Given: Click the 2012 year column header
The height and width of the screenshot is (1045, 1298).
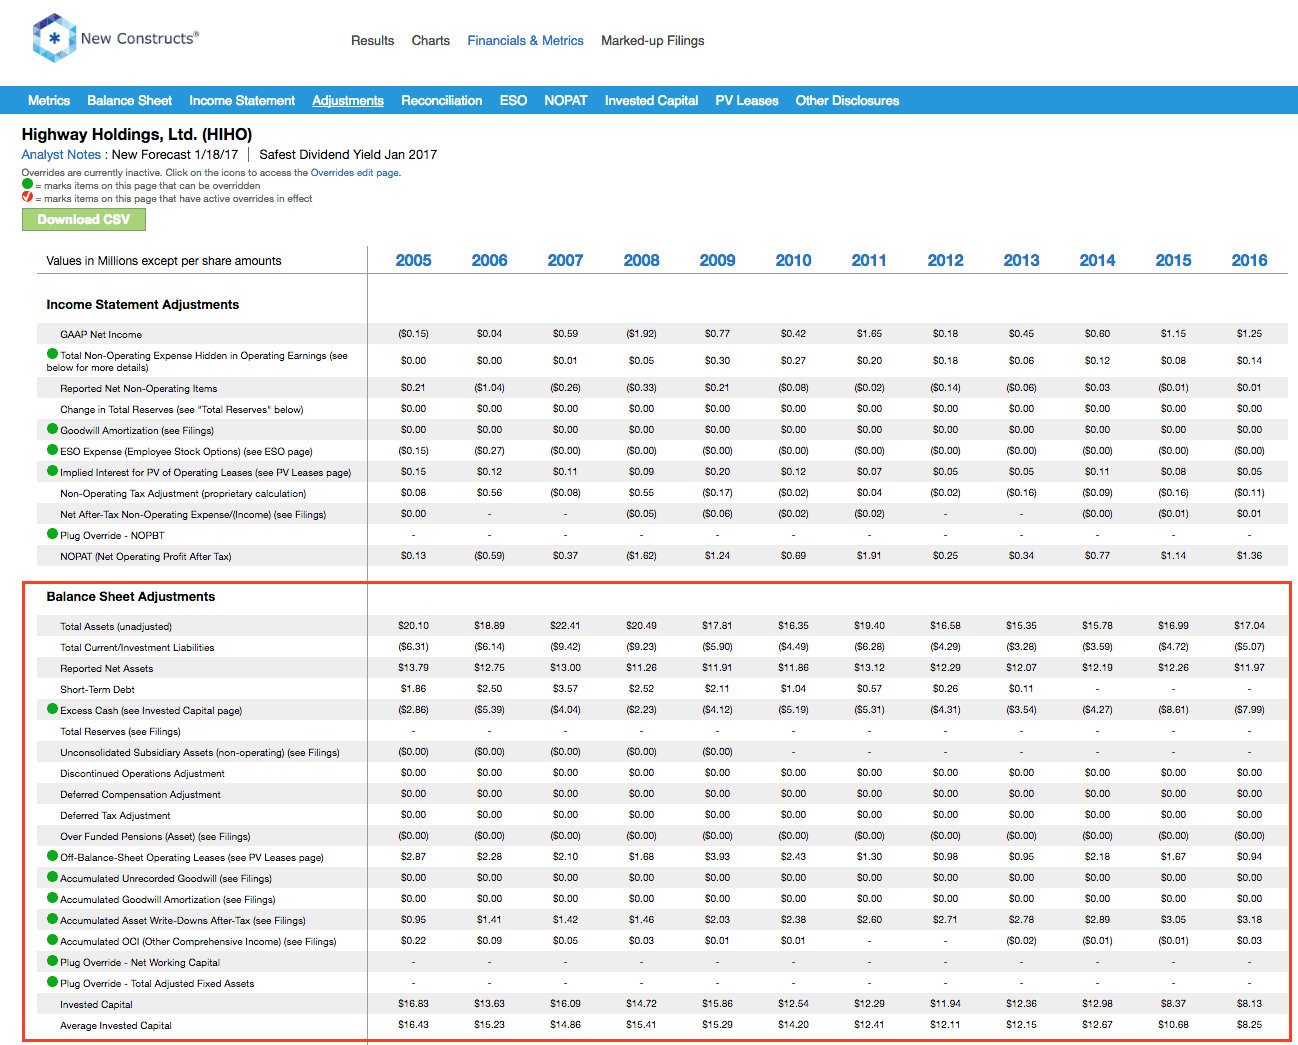Looking at the screenshot, I should click(945, 260).
